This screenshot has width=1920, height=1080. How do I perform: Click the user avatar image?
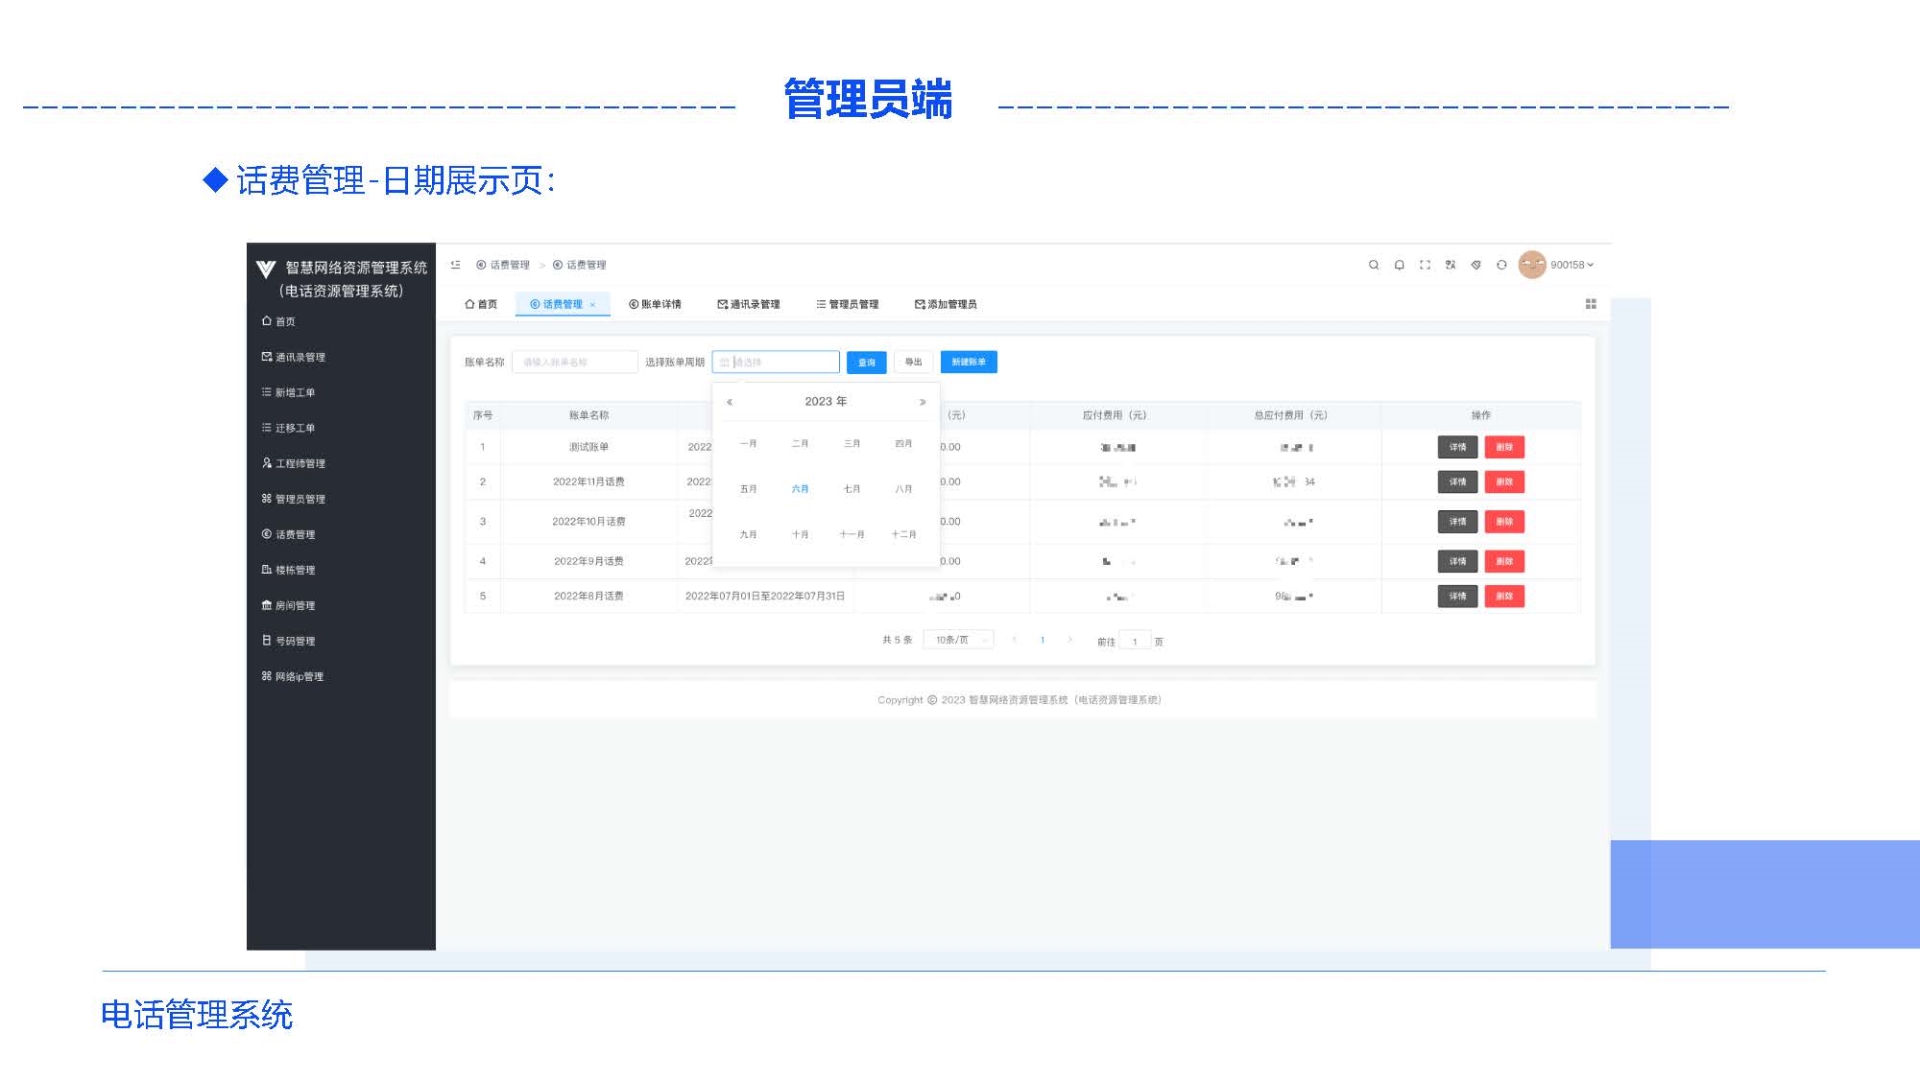click(1531, 265)
